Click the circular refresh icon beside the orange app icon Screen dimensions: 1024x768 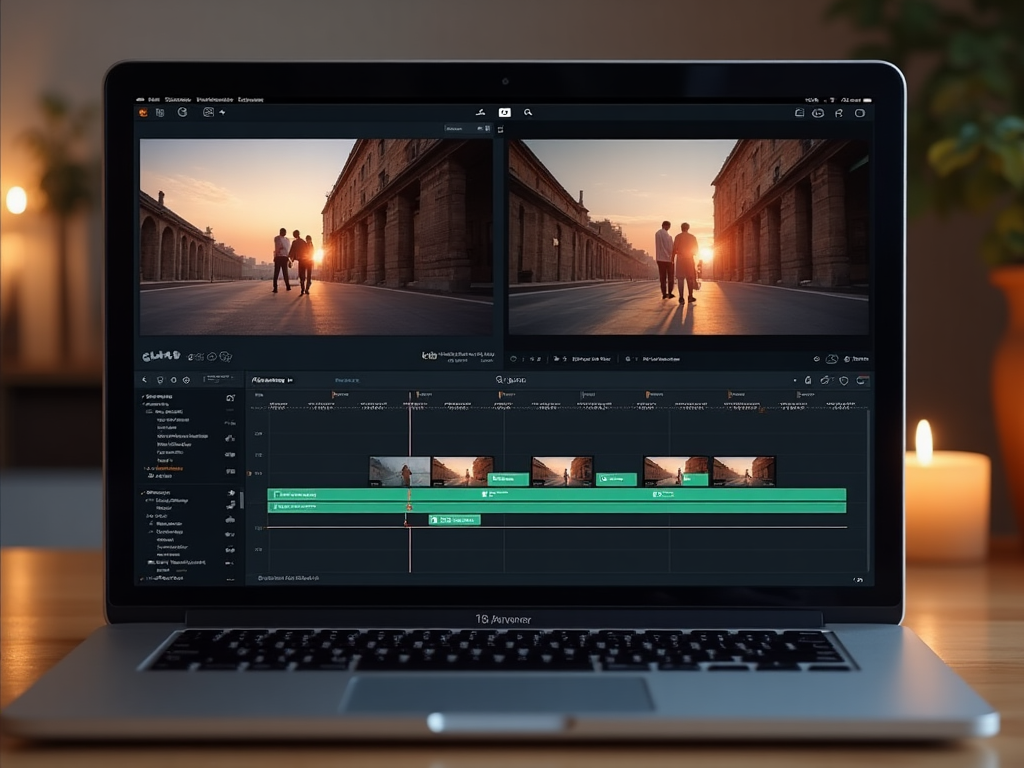[182, 113]
